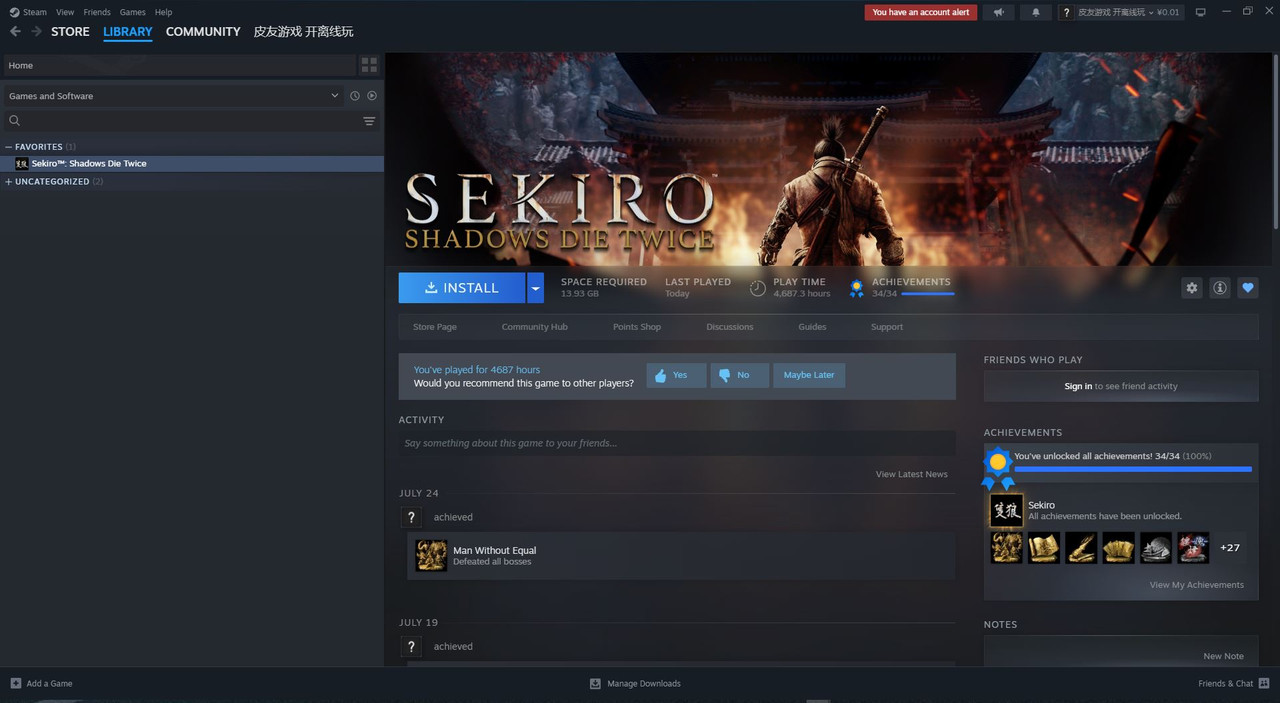Open the Games menu
1280x703 pixels.
click(x=132, y=12)
